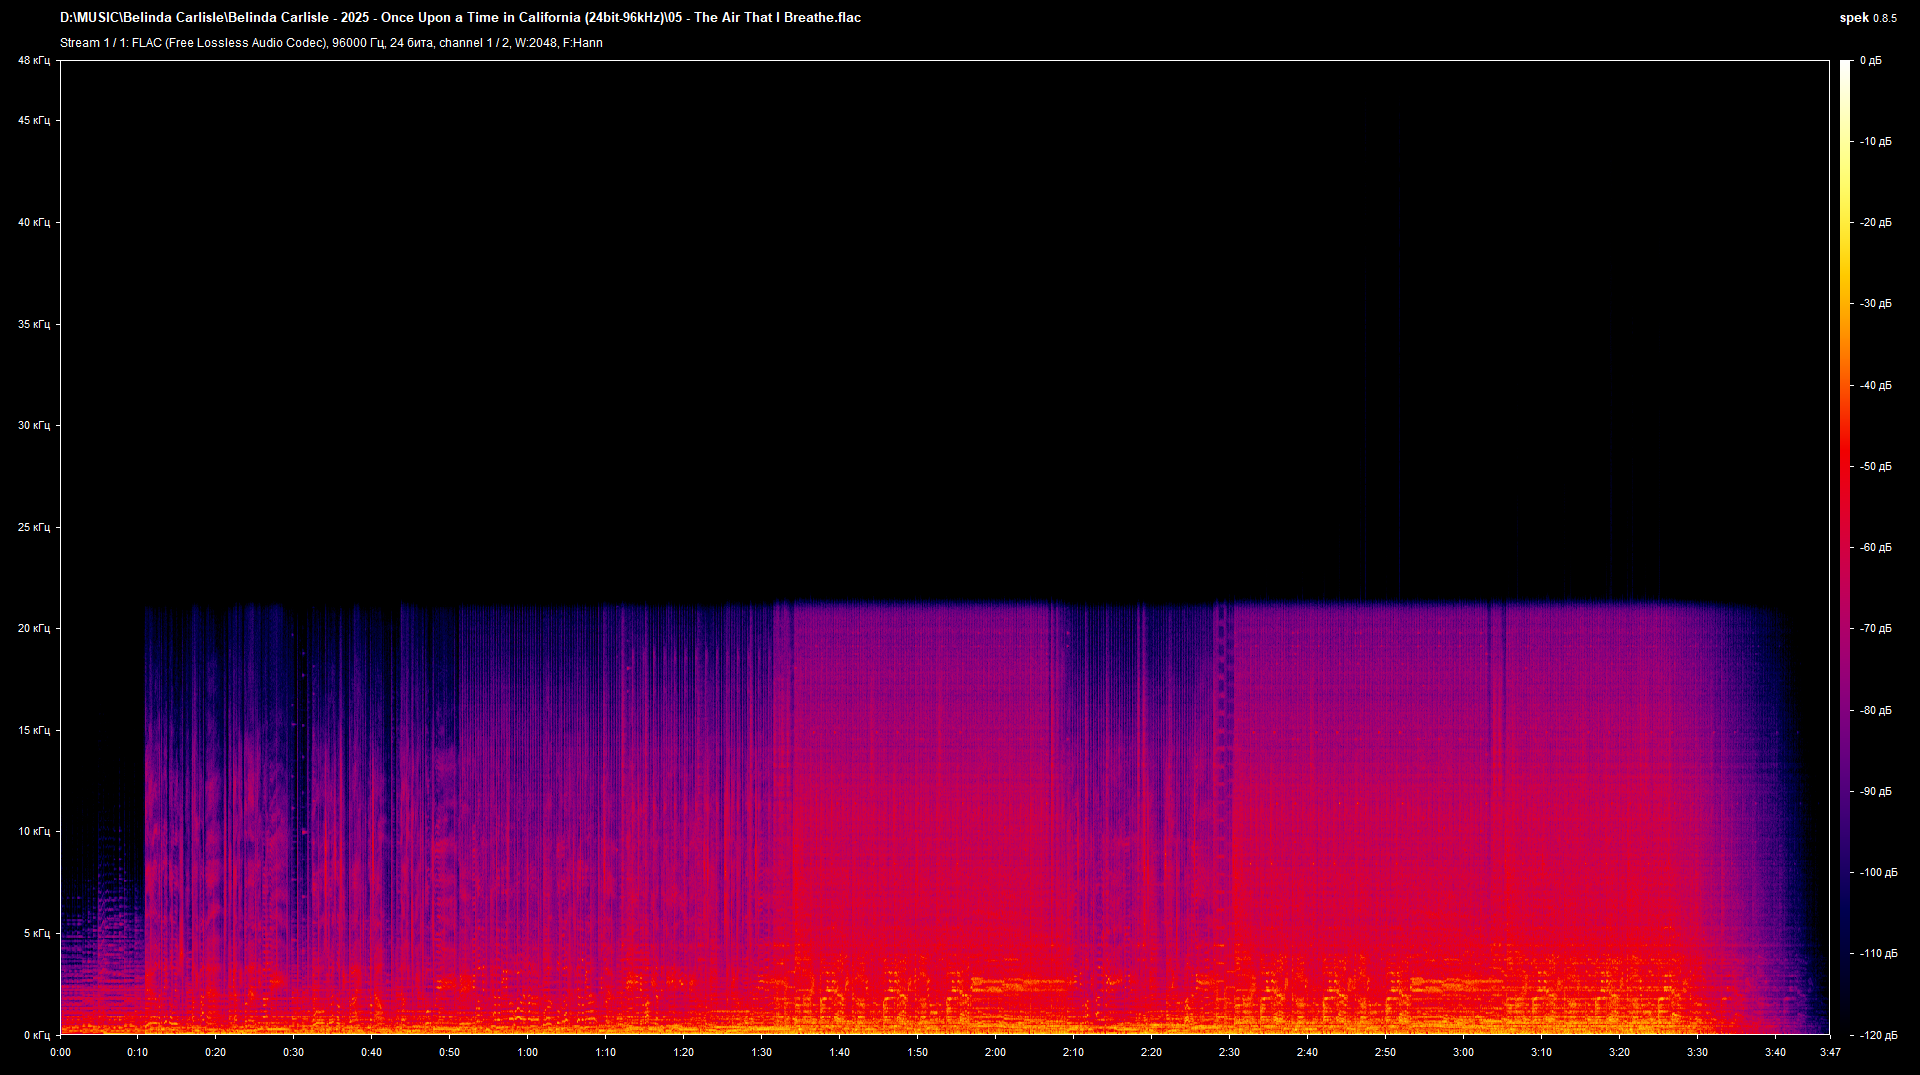The image size is (1920, 1075).
Task: Click the 48 кГц frequency label
Action: [x=33, y=61]
